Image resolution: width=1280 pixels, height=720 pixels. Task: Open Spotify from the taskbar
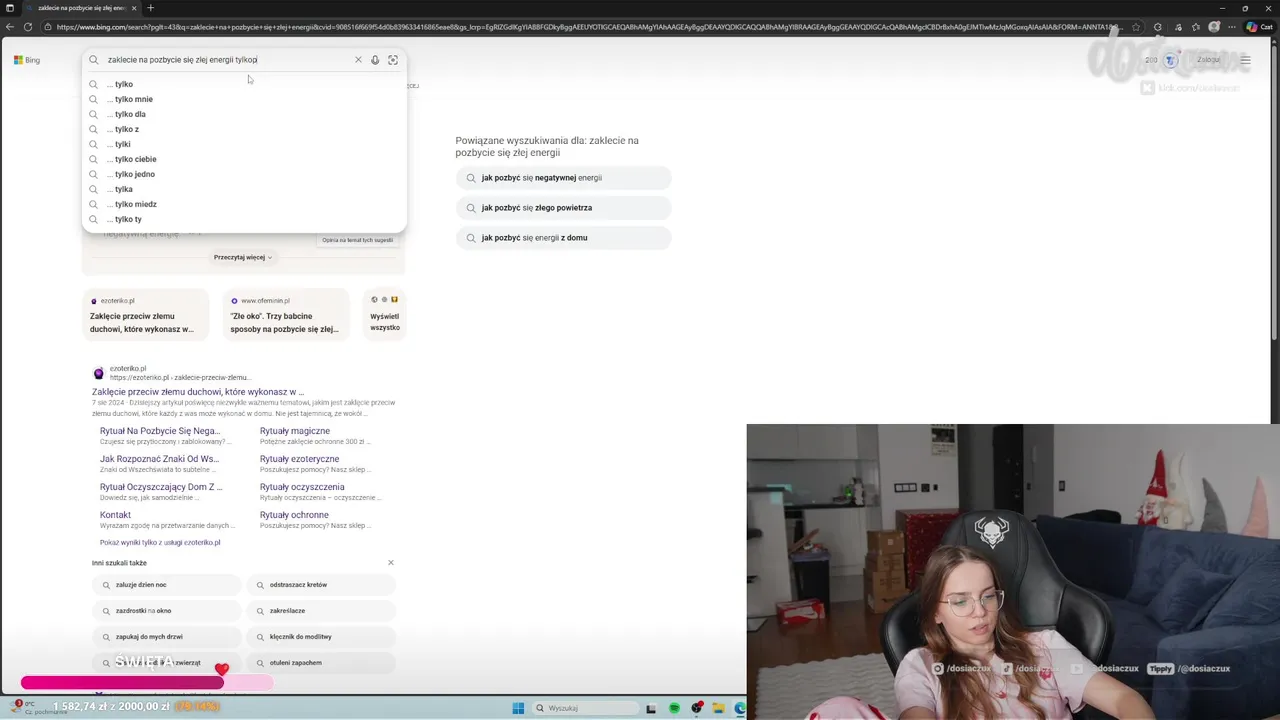tap(675, 708)
